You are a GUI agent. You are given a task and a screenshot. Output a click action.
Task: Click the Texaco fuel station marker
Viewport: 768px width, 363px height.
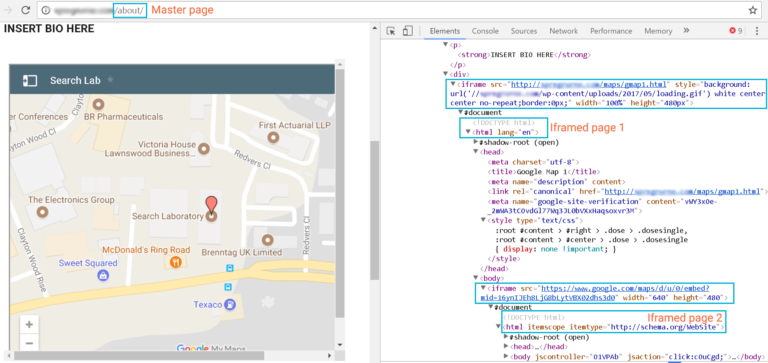click(229, 305)
